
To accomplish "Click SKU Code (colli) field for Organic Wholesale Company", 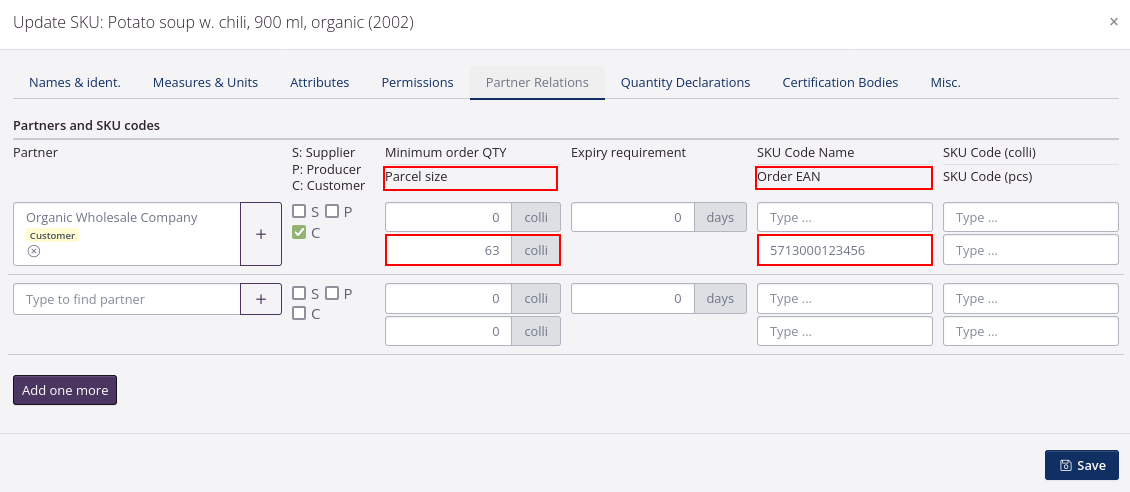I will pyautogui.click(x=1031, y=218).
